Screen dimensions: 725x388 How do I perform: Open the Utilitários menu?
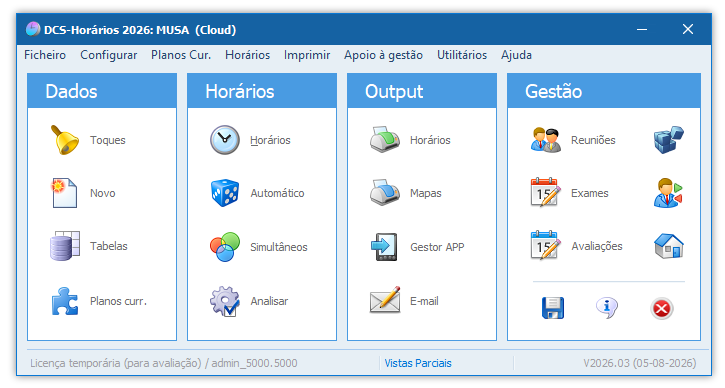tap(462, 55)
